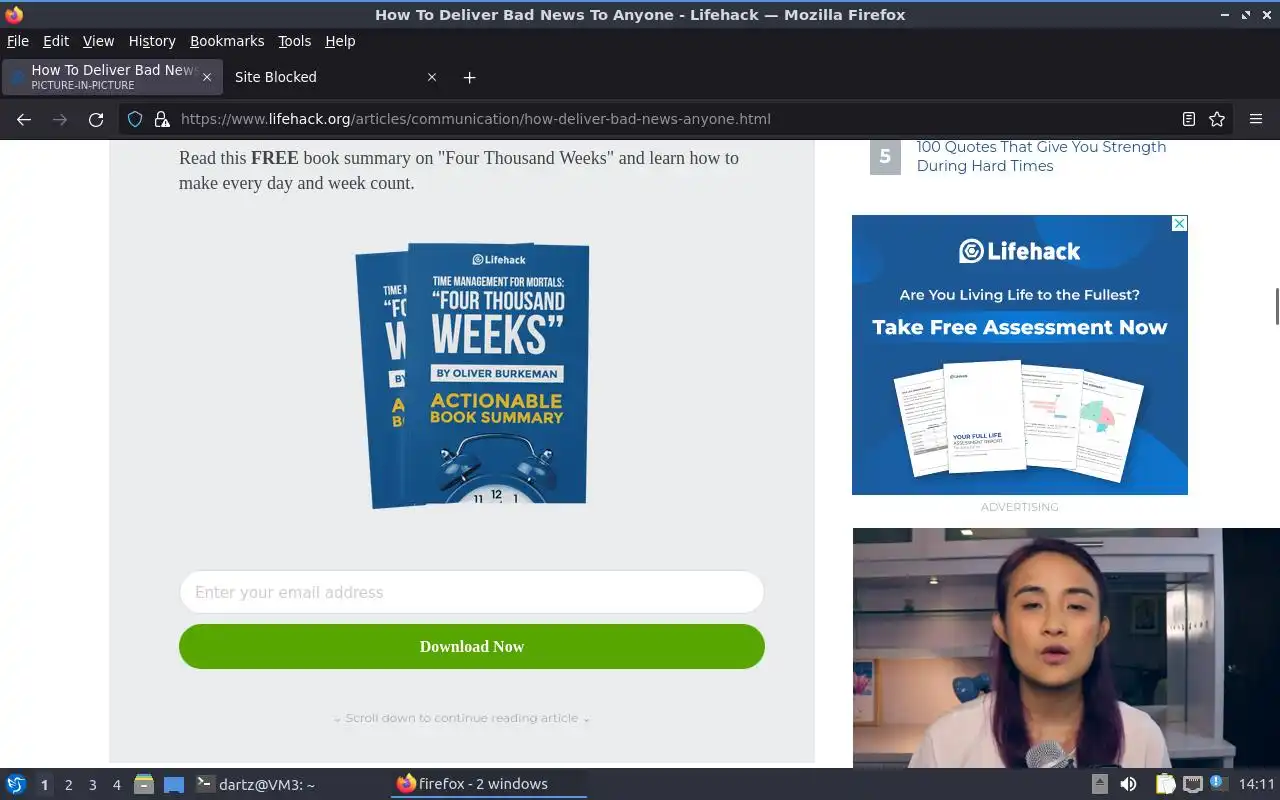Close the Site Blocked tab
The width and height of the screenshot is (1280, 800).
coord(432,77)
